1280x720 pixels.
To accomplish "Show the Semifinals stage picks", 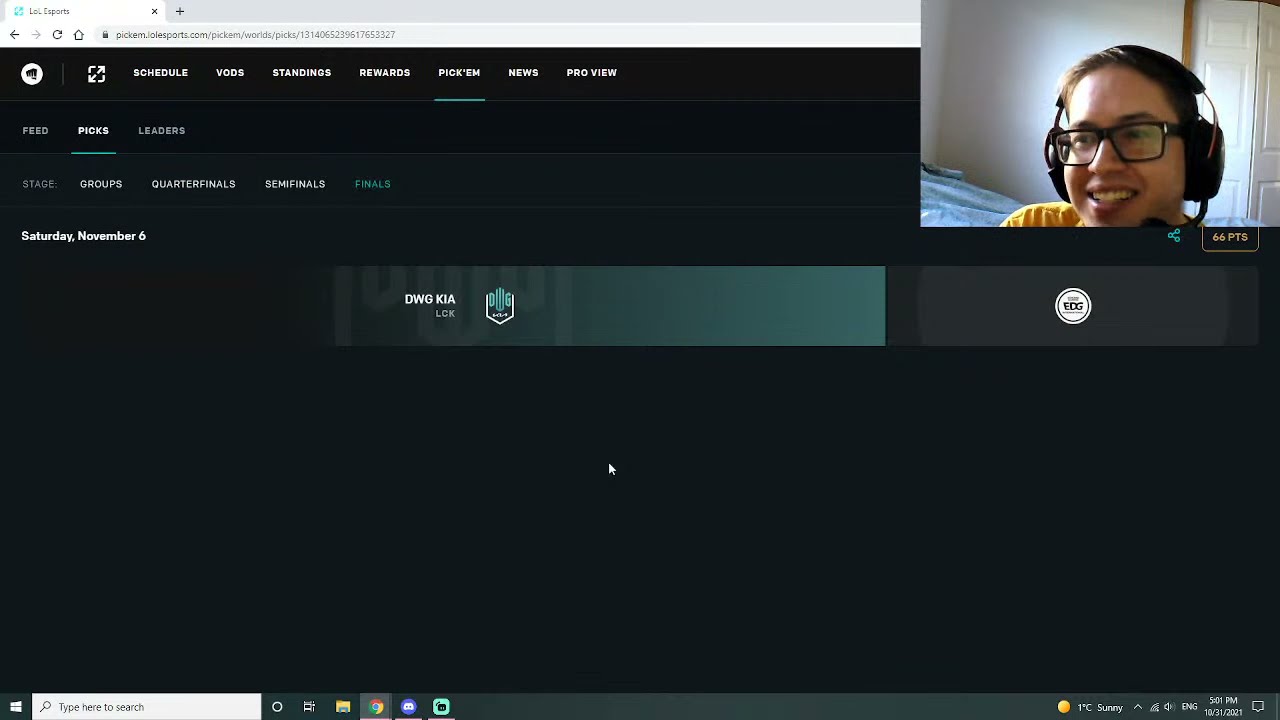I will tap(295, 184).
